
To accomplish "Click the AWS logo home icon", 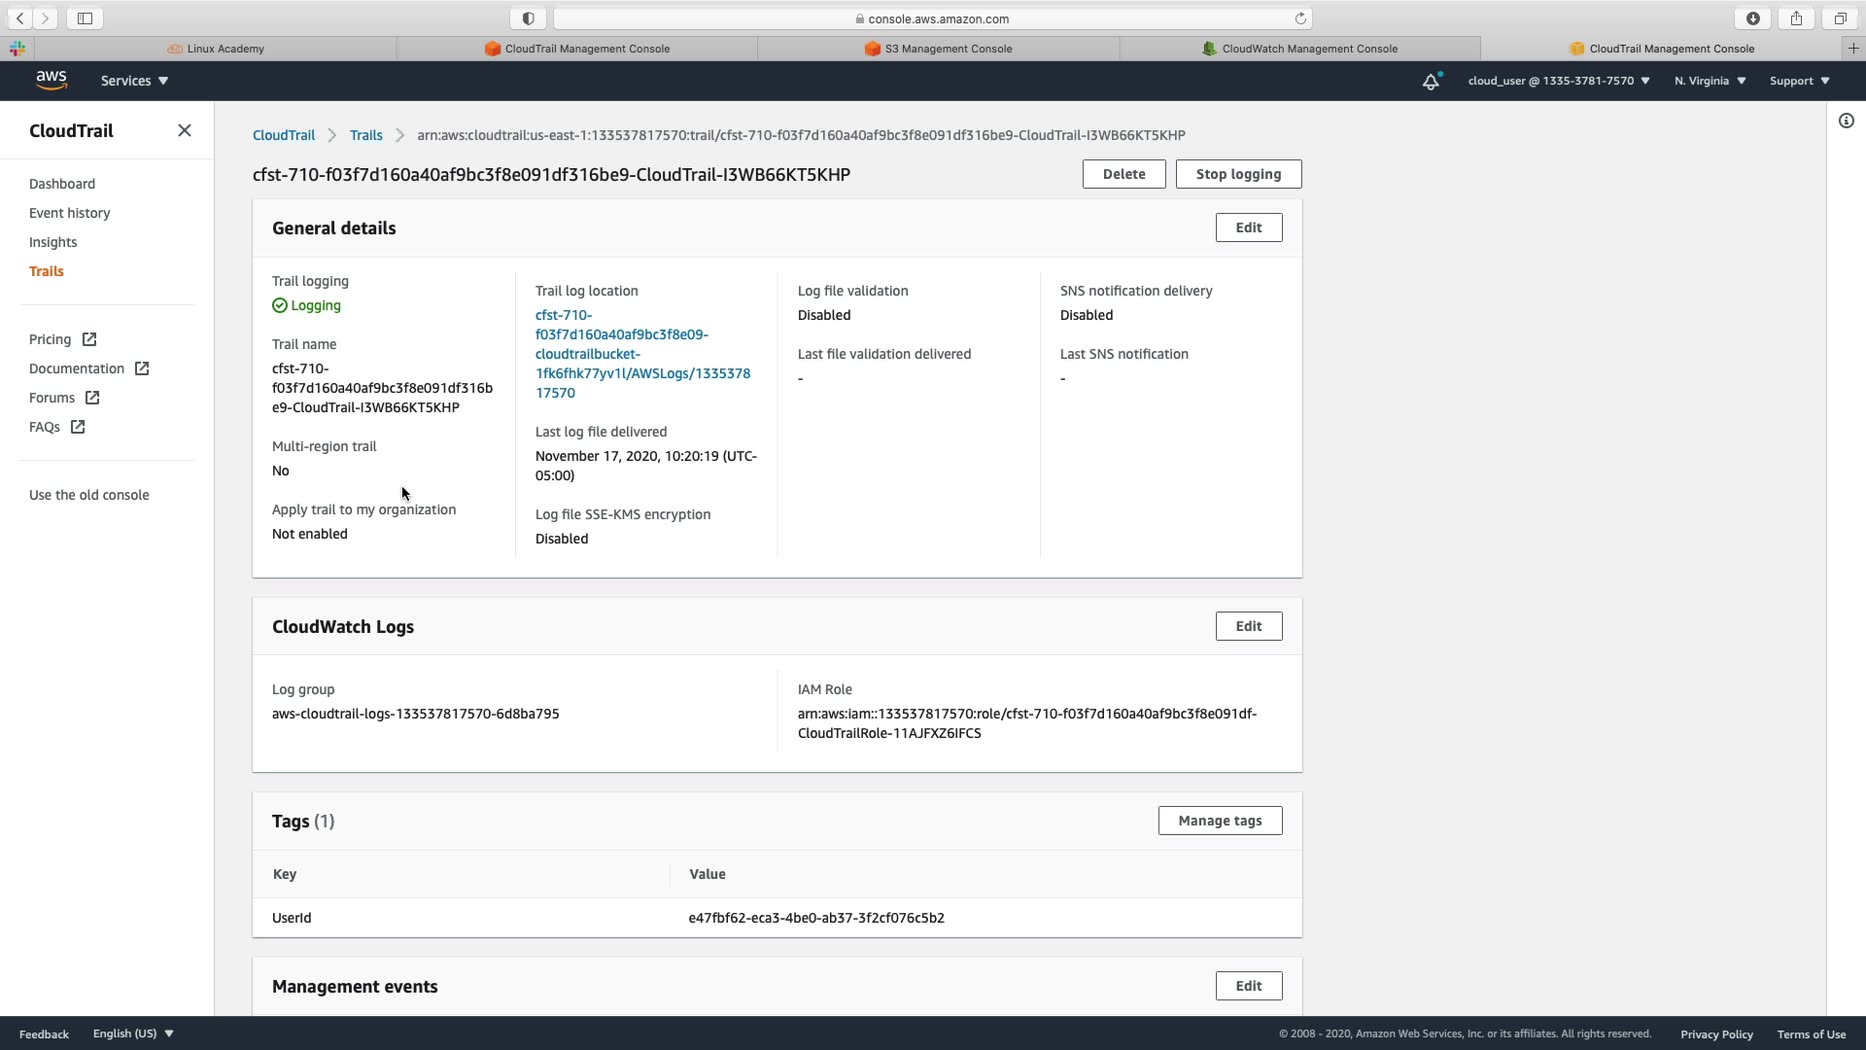I will 51,80.
